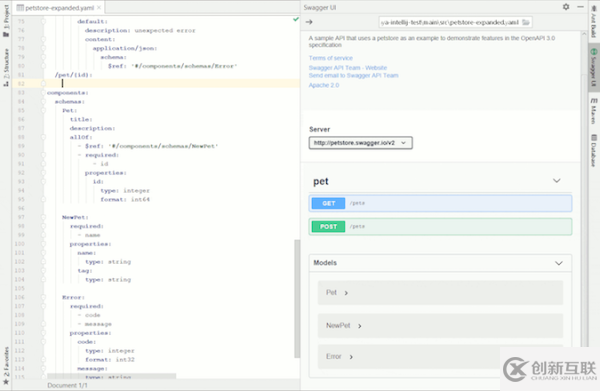The width and height of the screenshot is (600, 391).
Task: Click the Server label
Action: click(x=320, y=129)
